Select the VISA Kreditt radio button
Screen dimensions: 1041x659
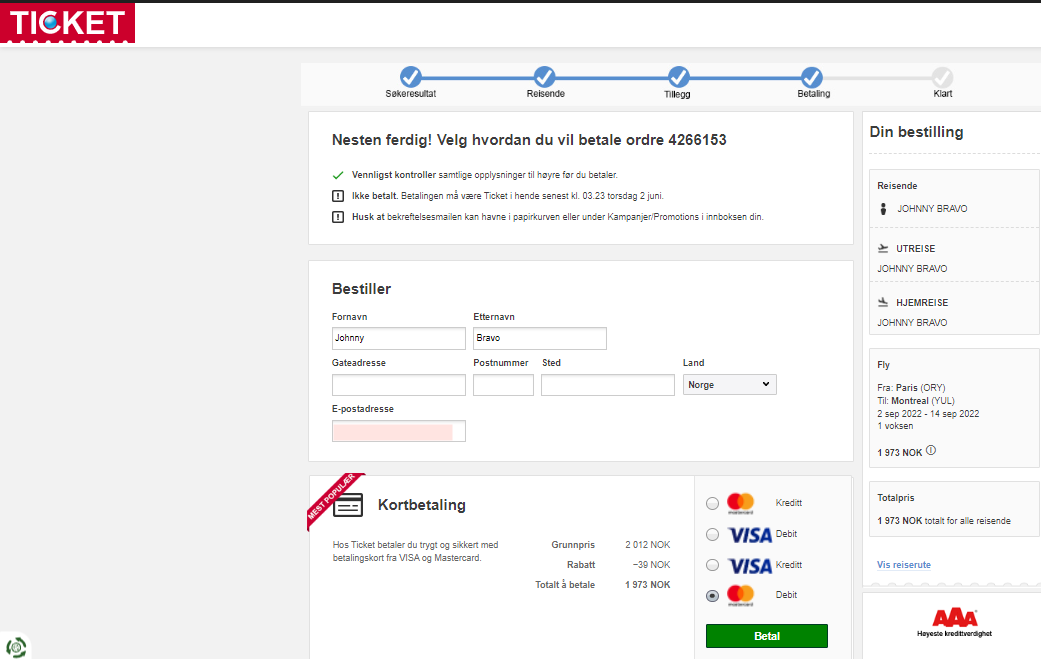[712, 565]
